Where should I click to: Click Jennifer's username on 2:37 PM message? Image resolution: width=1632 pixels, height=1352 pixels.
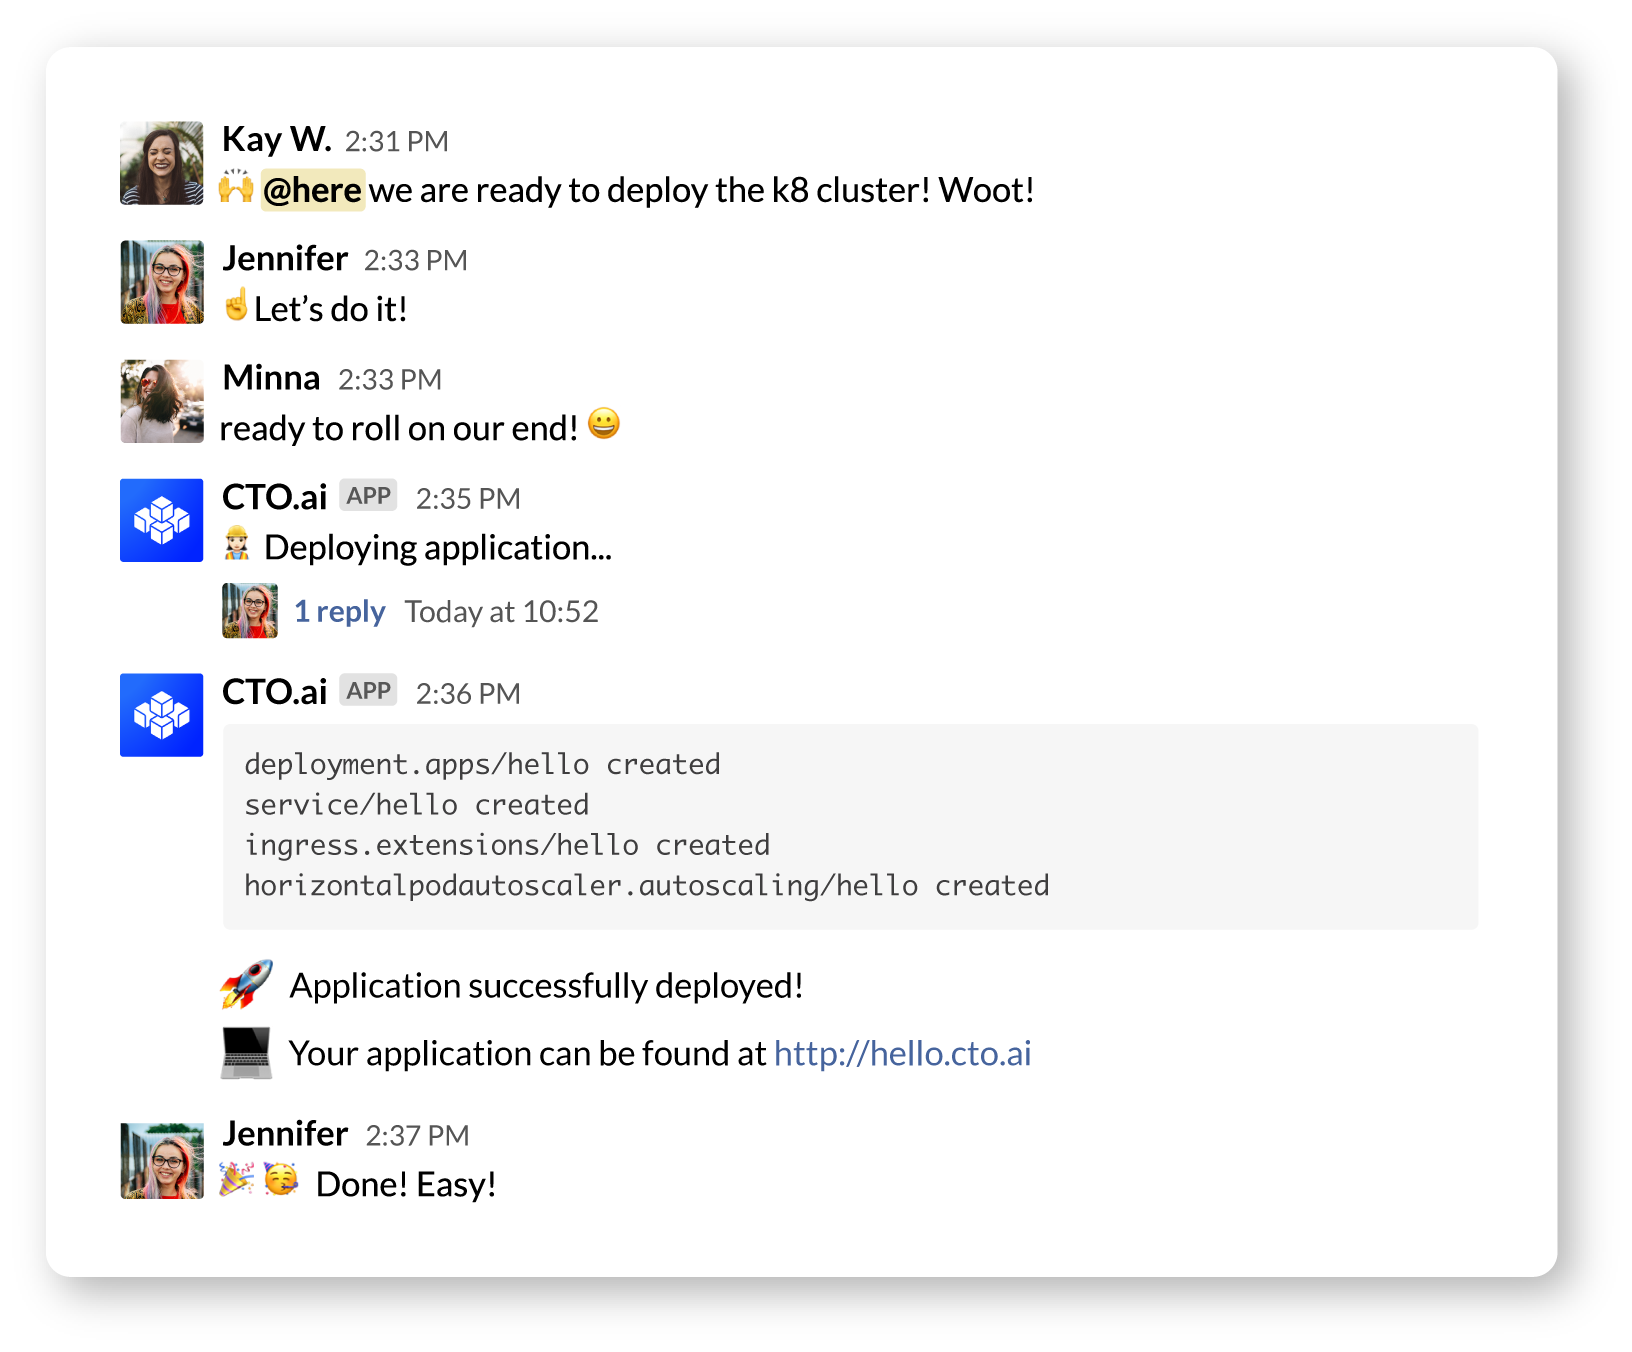point(285,1133)
